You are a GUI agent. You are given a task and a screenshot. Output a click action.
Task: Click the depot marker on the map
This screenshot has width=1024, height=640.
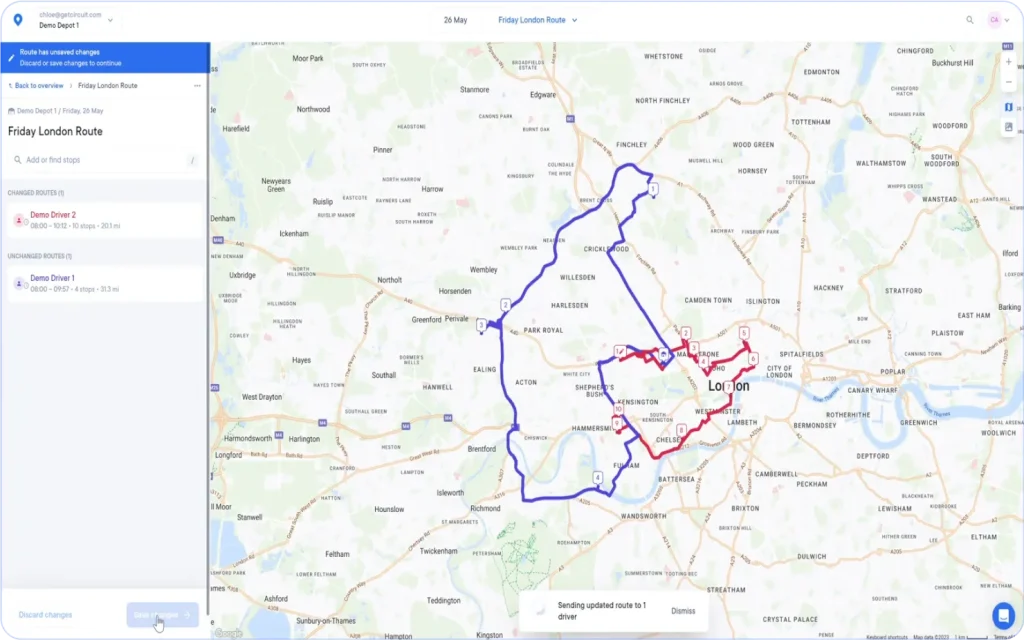[x=664, y=355]
